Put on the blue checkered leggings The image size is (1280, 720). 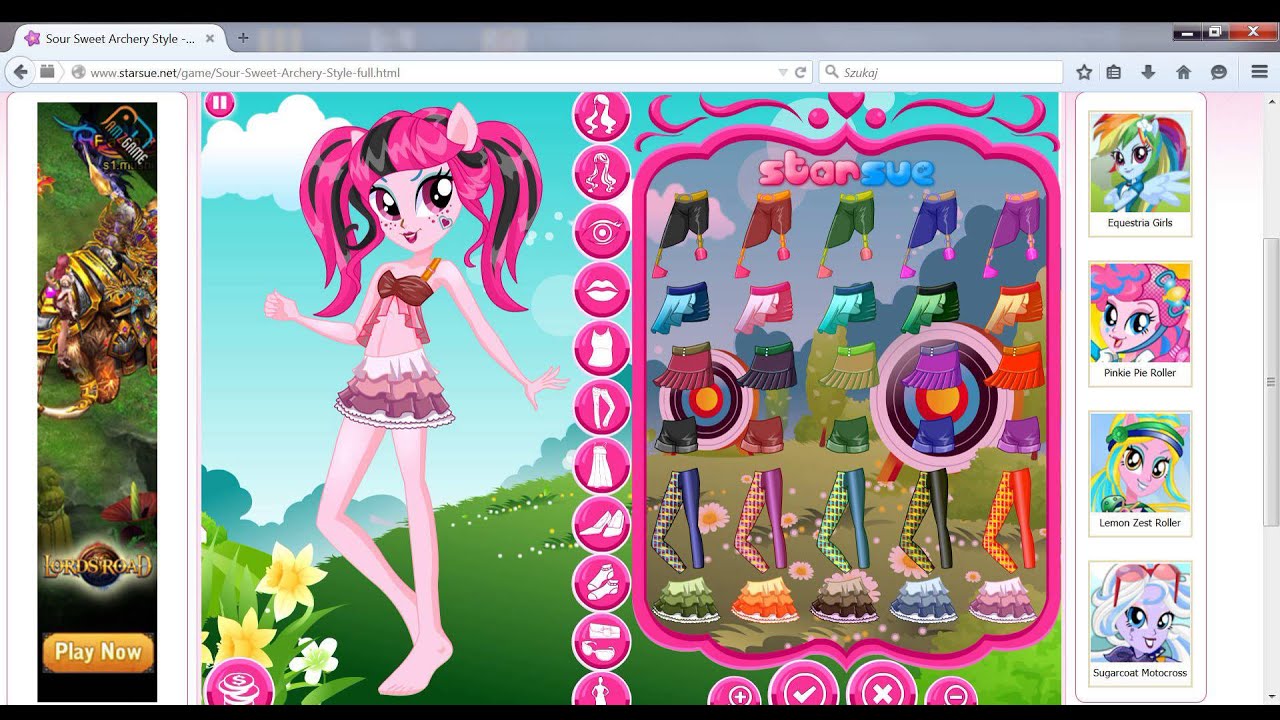[677, 519]
